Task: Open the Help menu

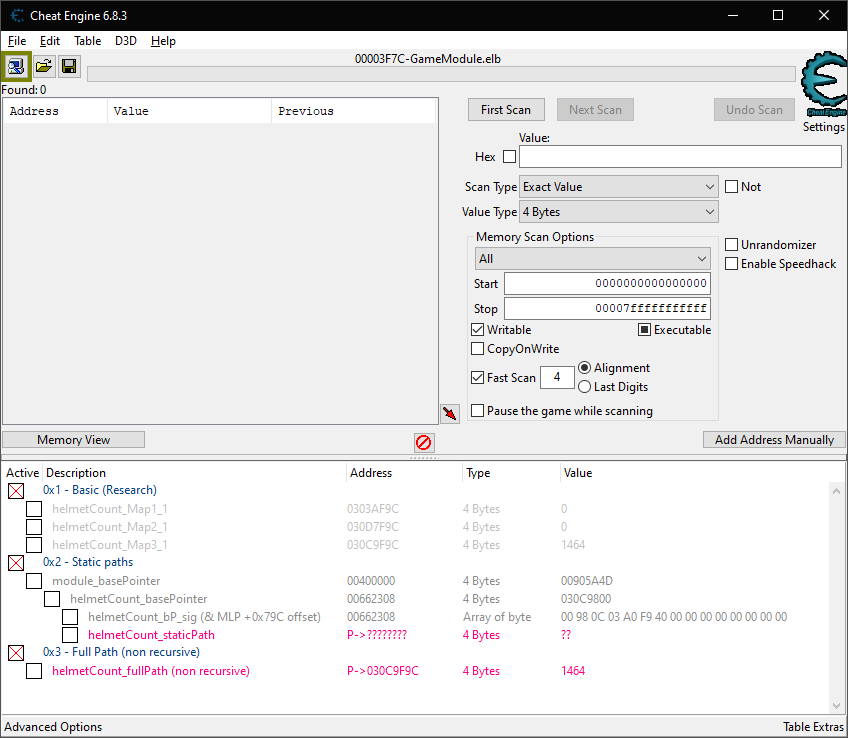Action: click(x=163, y=41)
